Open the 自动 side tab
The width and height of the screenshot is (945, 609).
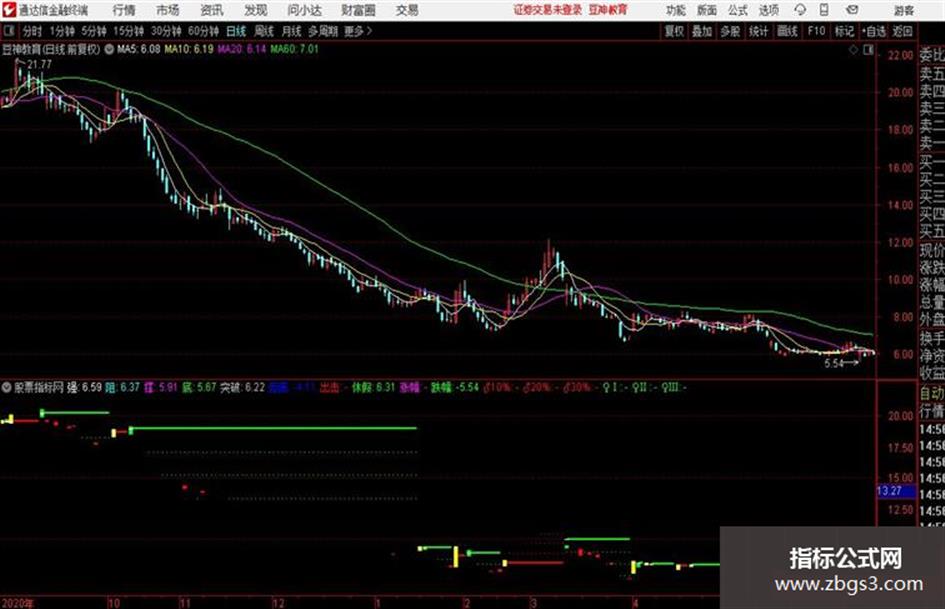coord(932,394)
